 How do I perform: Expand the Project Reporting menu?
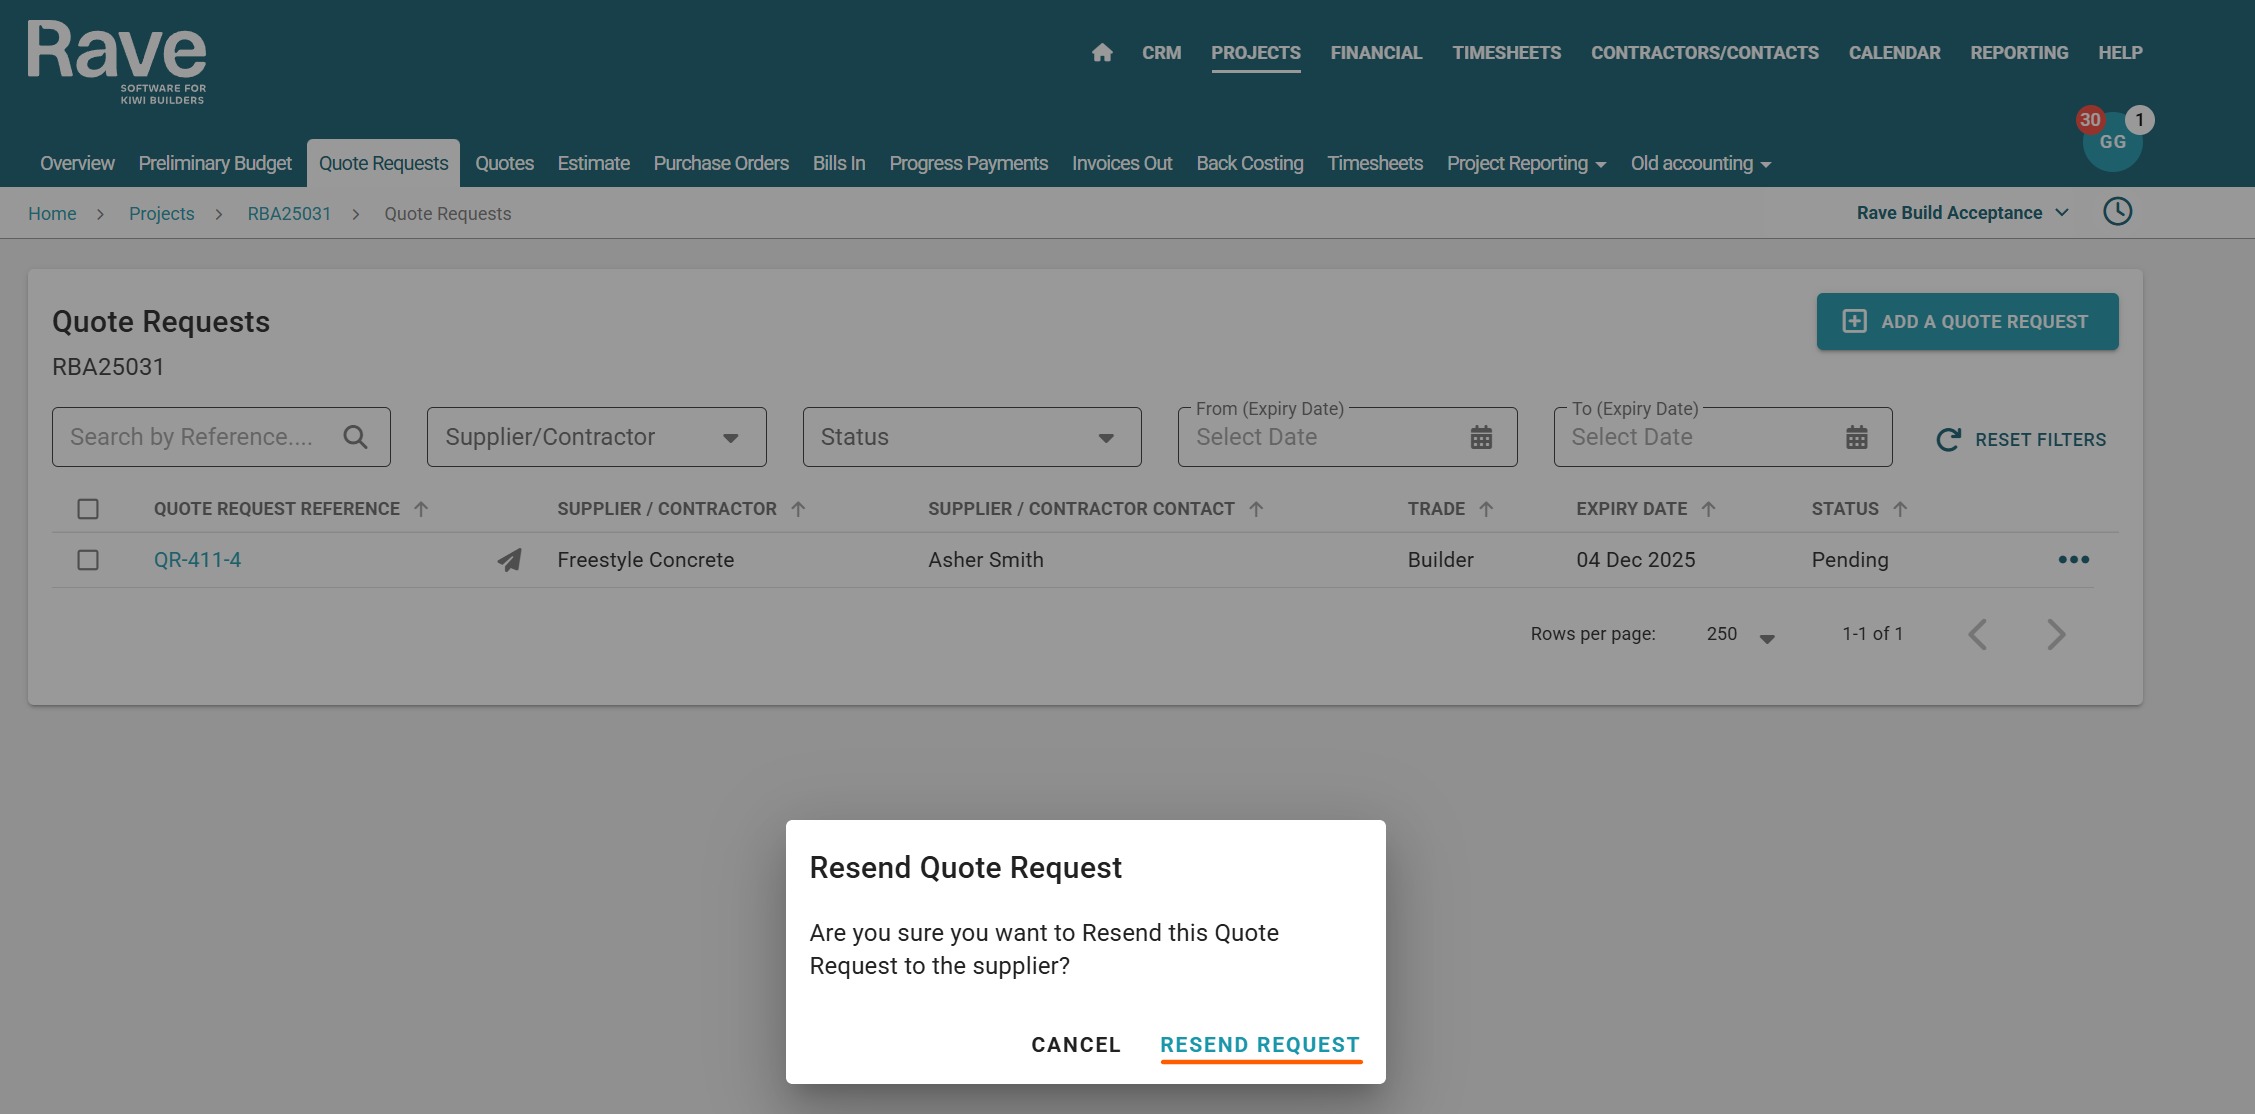pyautogui.click(x=1526, y=164)
